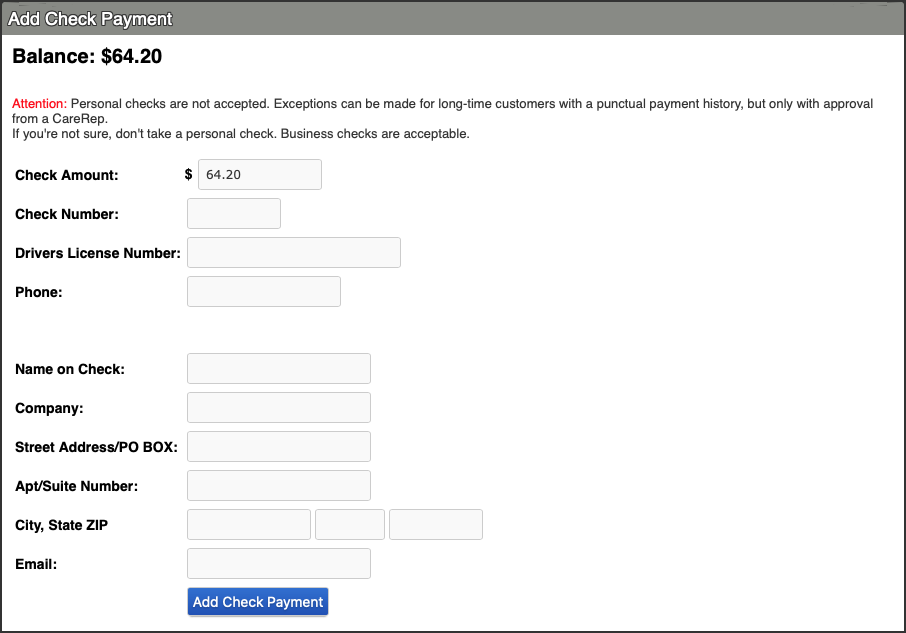The image size is (906, 633).
Task: Click the Drivers License Number label
Action: (98, 253)
